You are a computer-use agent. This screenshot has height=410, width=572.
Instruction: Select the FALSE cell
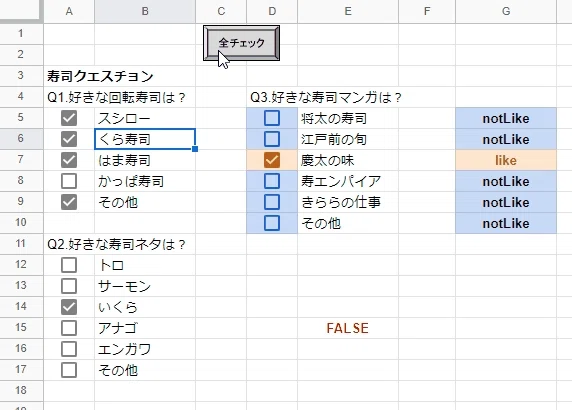pos(348,328)
